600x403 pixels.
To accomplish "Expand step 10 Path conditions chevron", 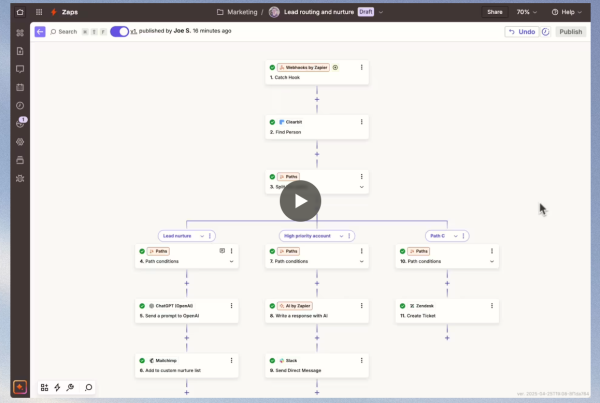I will coord(492,261).
